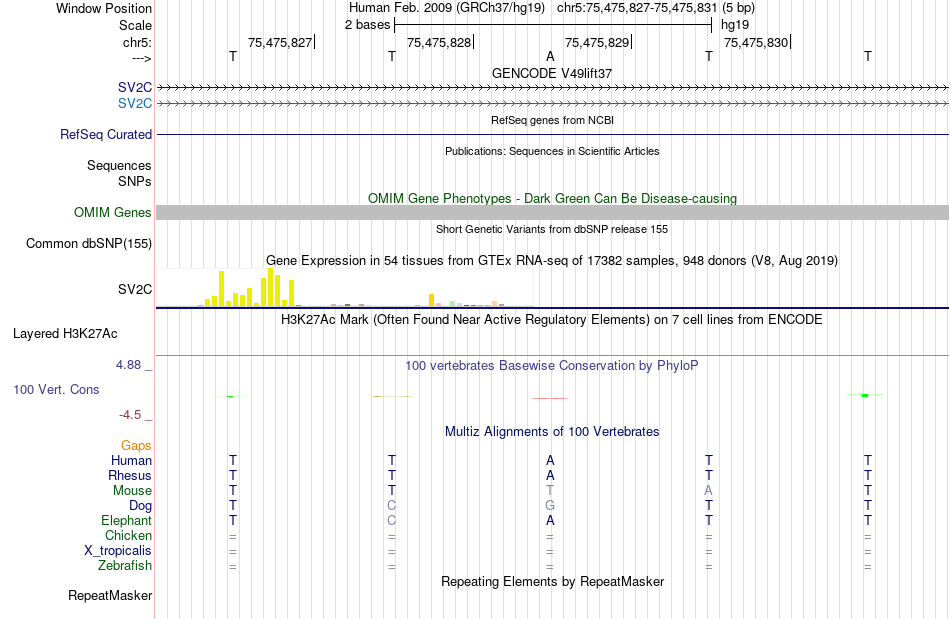Click Repeating Elements by RepeatMasker title
This screenshot has height=619, width=950.
(x=552, y=582)
